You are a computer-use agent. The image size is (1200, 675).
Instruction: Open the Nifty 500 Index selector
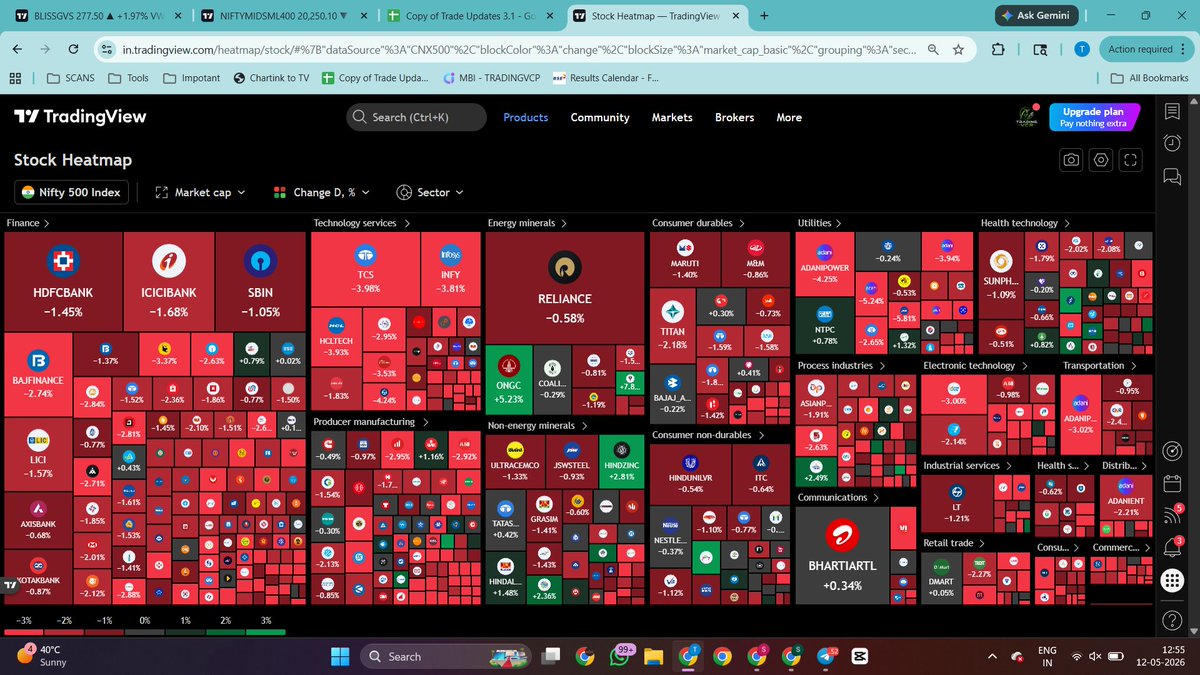click(x=73, y=192)
